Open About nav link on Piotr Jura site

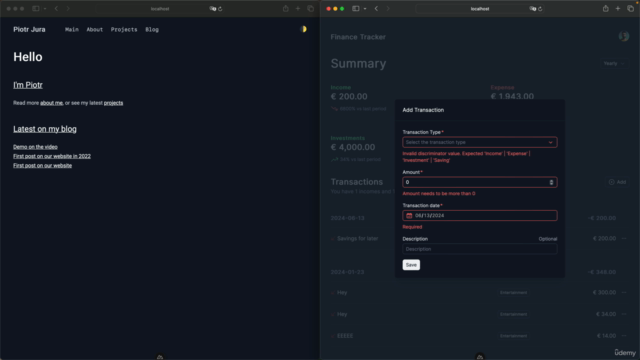[95, 29]
